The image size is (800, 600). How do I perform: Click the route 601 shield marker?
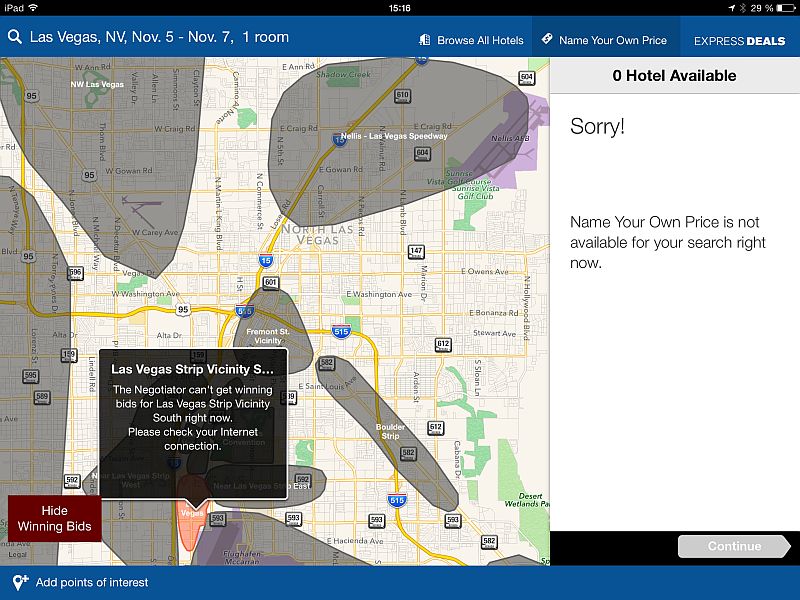click(271, 283)
